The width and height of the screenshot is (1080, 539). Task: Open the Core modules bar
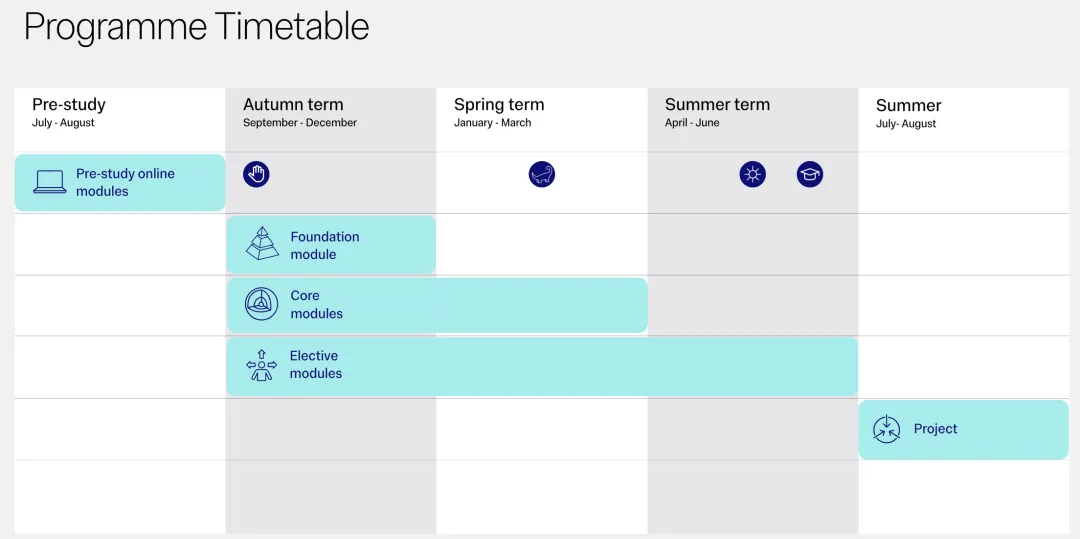click(x=437, y=305)
